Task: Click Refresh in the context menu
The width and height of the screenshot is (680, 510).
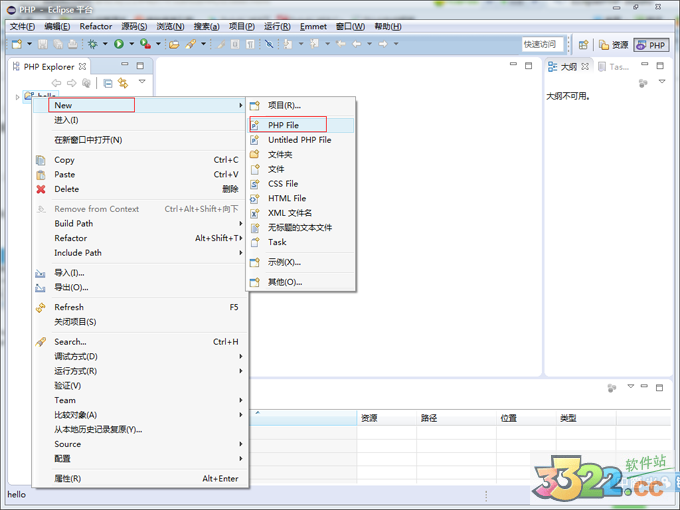Action: [69, 307]
